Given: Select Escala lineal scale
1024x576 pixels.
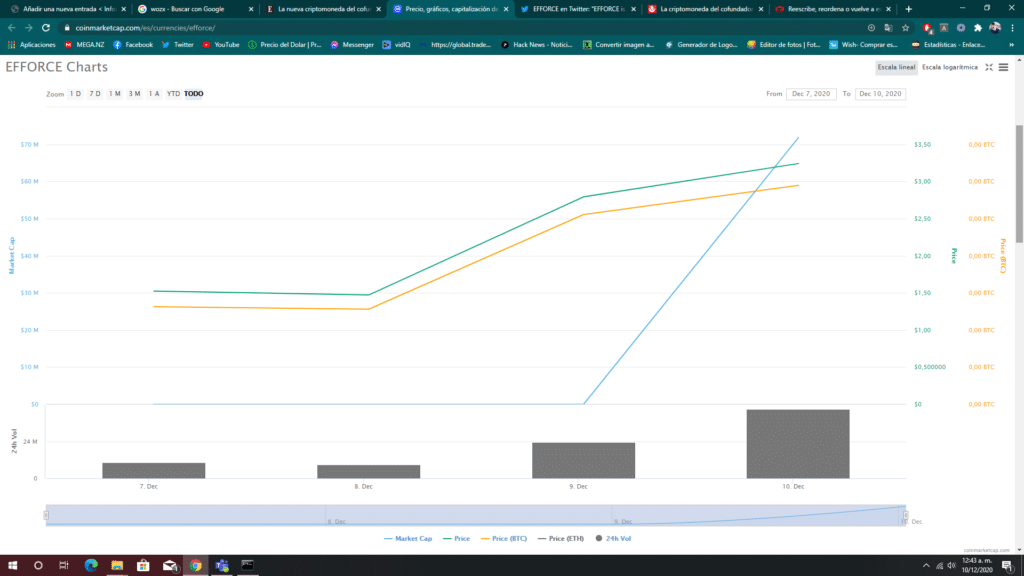Looking at the screenshot, I should [896, 67].
